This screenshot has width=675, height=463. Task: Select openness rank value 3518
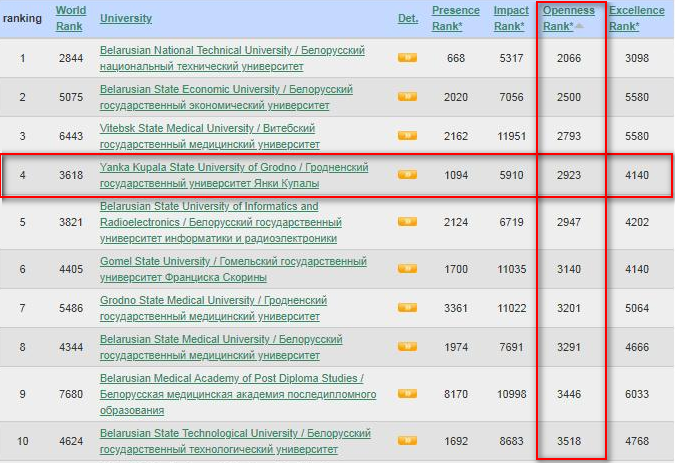tap(569, 441)
